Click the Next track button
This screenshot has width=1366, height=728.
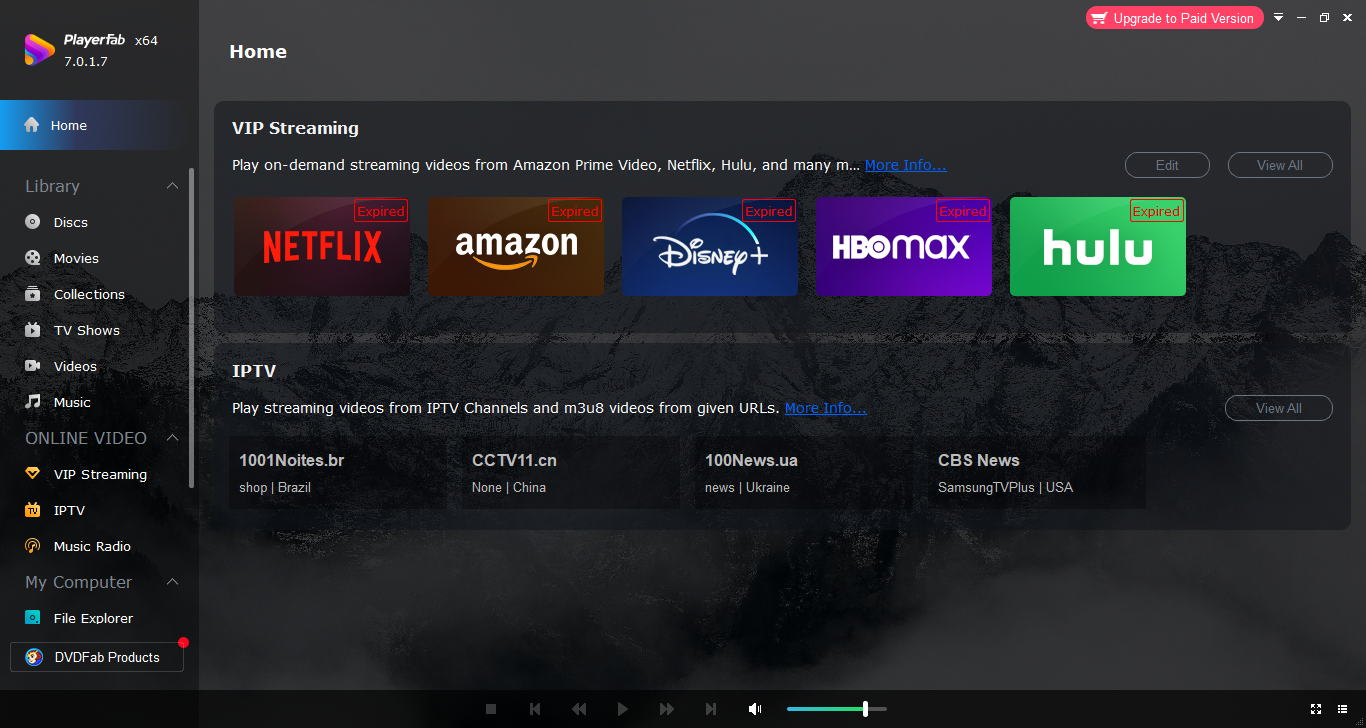pyautogui.click(x=711, y=709)
